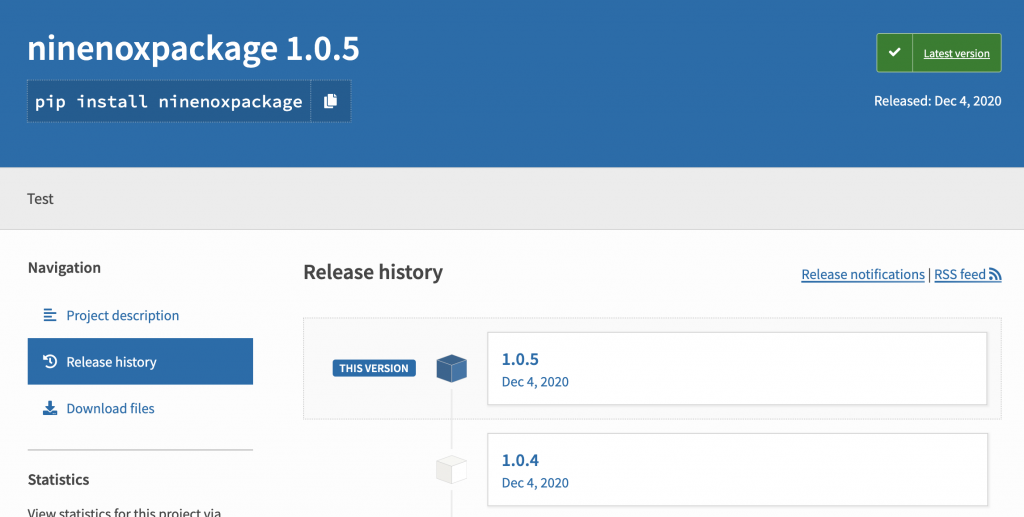This screenshot has width=1024, height=517.
Task: Click the RSS feed icon
Action: pos(995,275)
